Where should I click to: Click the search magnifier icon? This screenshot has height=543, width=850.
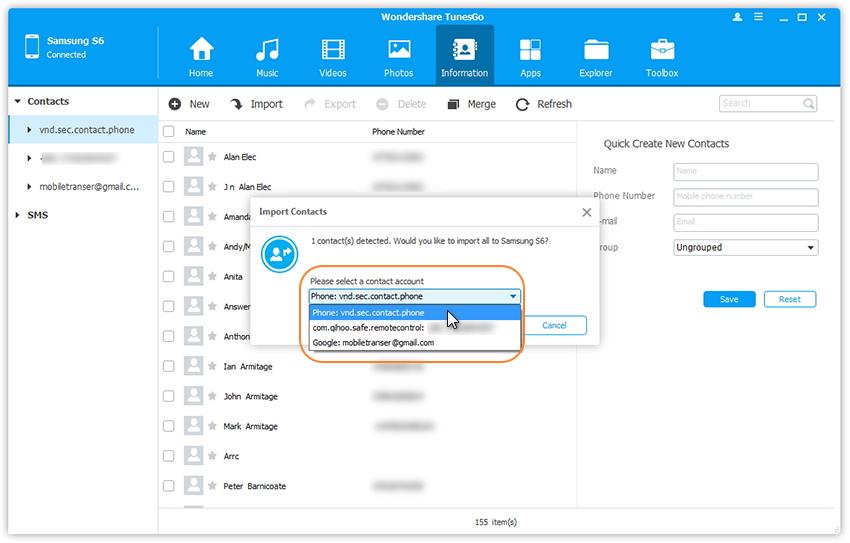coord(806,103)
